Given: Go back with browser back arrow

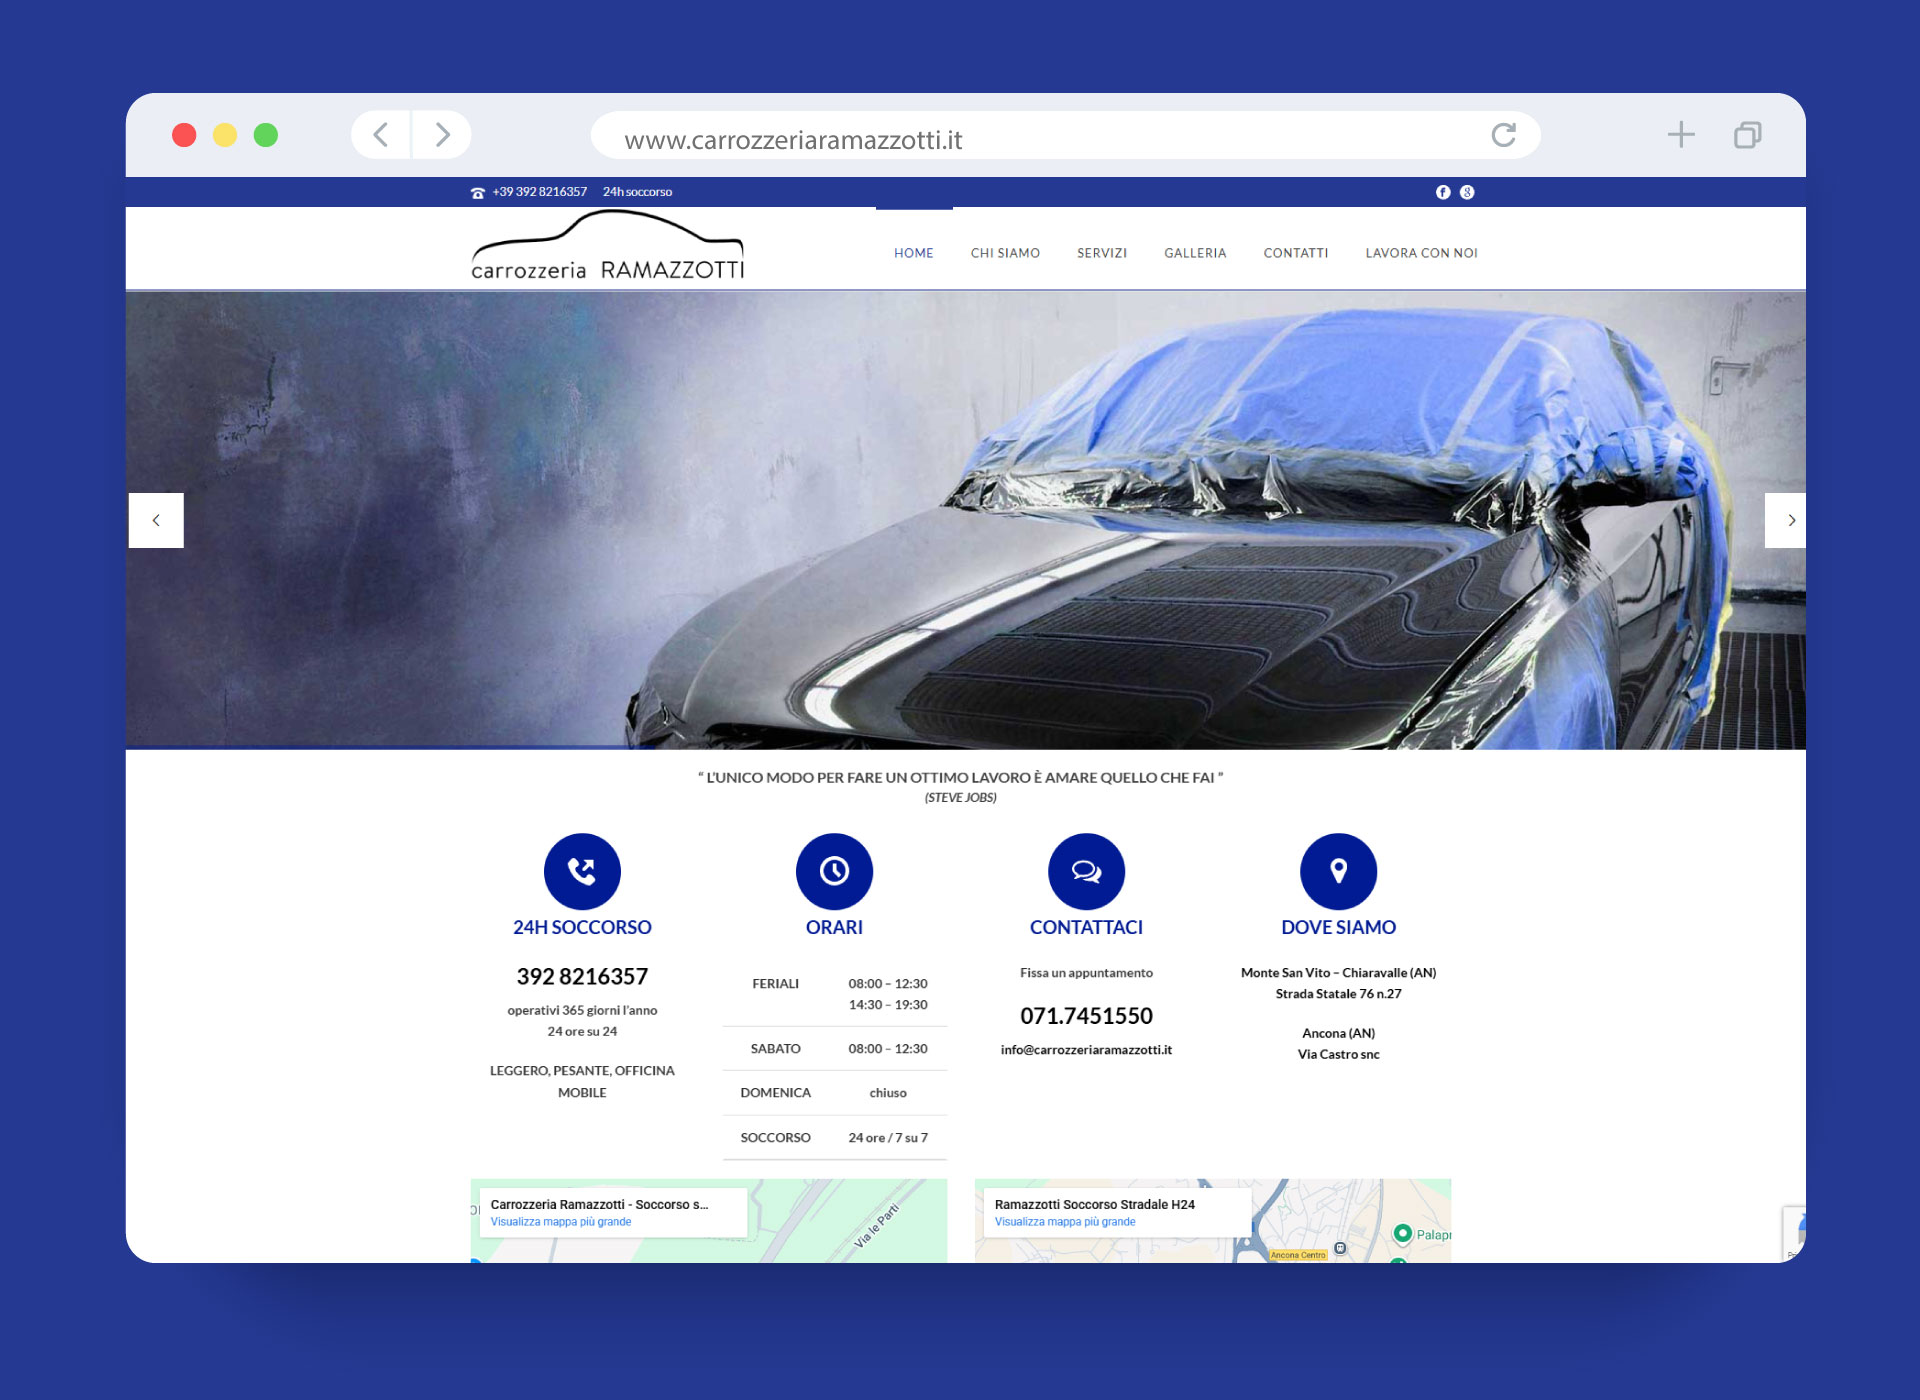Looking at the screenshot, I should [x=381, y=135].
